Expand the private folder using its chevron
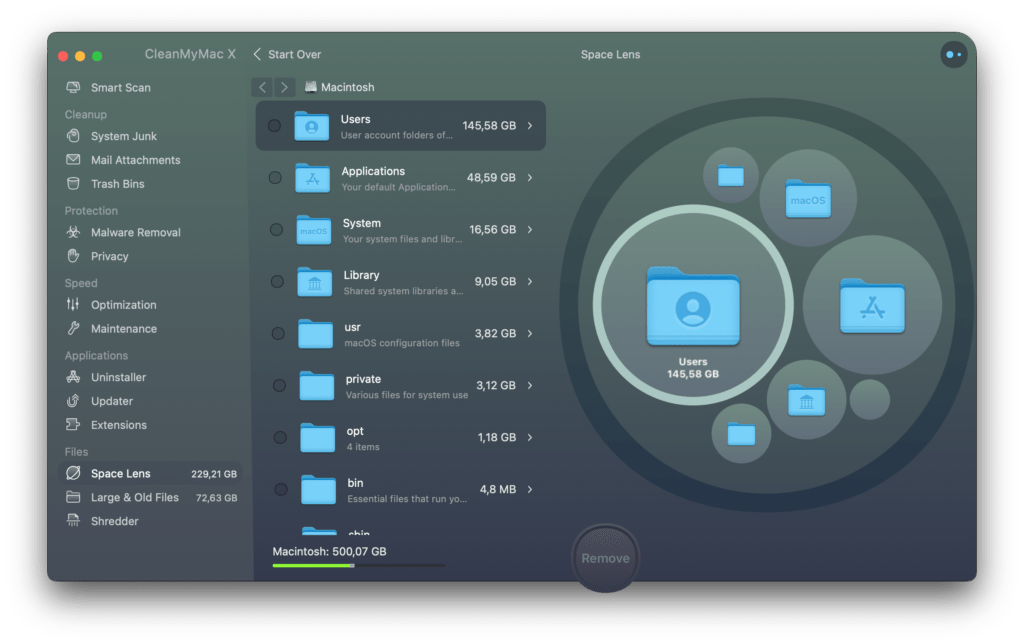1024x644 pixels. pos(530,386)
